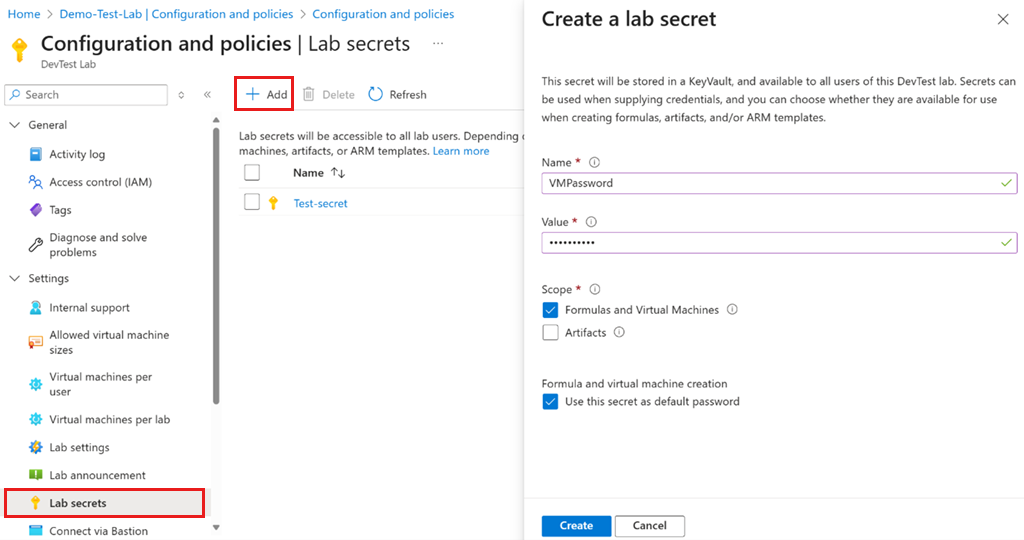1024x540 pixels.
Task: Click the search magnifier icon in sidebar
Action: coord(15,95)
